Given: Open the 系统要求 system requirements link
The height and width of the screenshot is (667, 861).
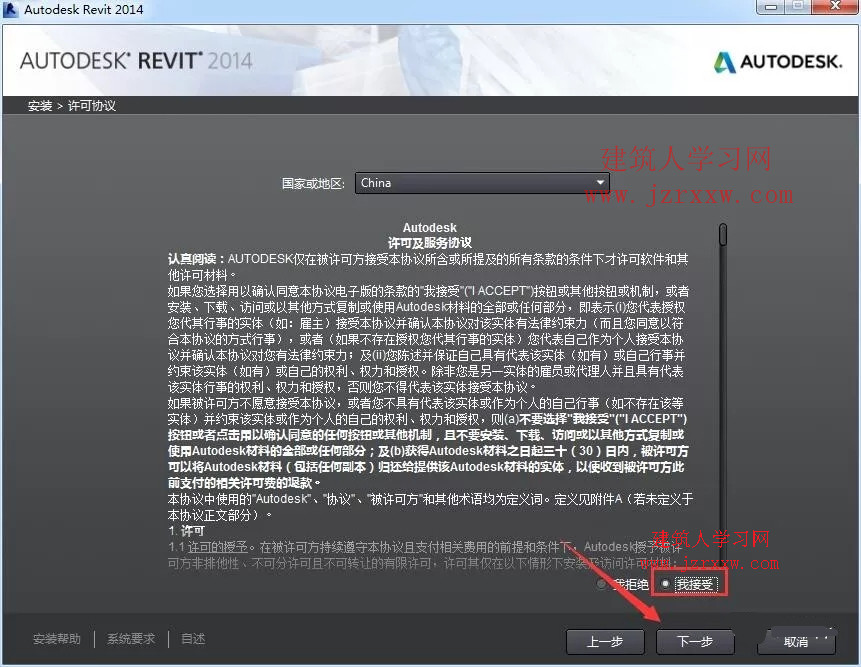Looking at the screenshot, I should tap(131, 639).
